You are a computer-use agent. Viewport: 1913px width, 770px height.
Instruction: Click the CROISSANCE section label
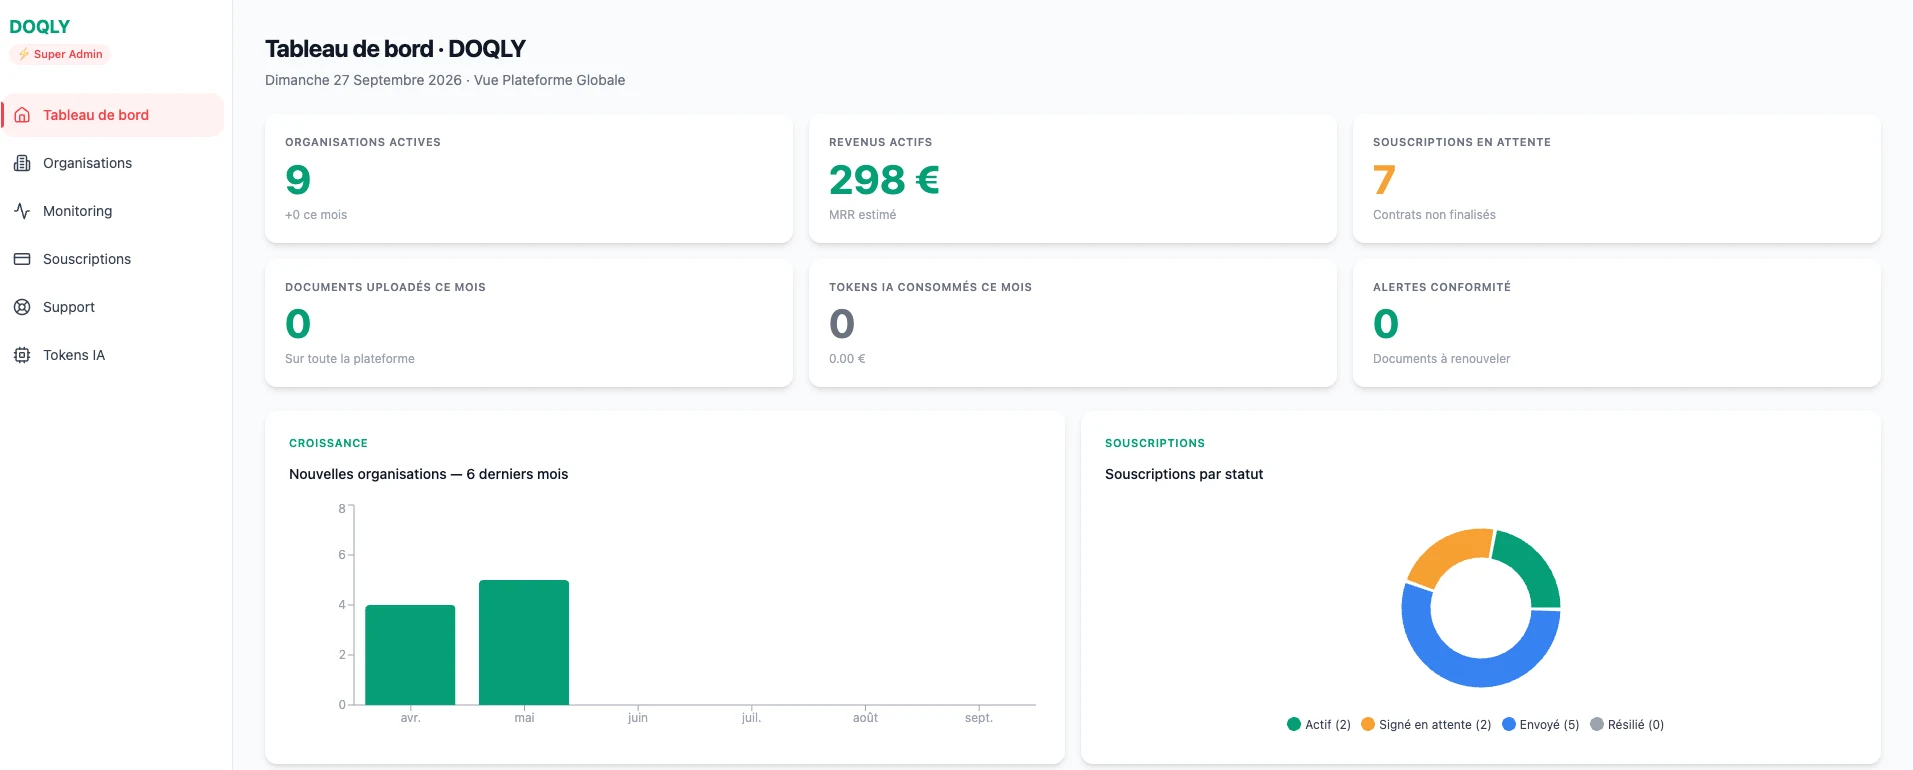328,443
